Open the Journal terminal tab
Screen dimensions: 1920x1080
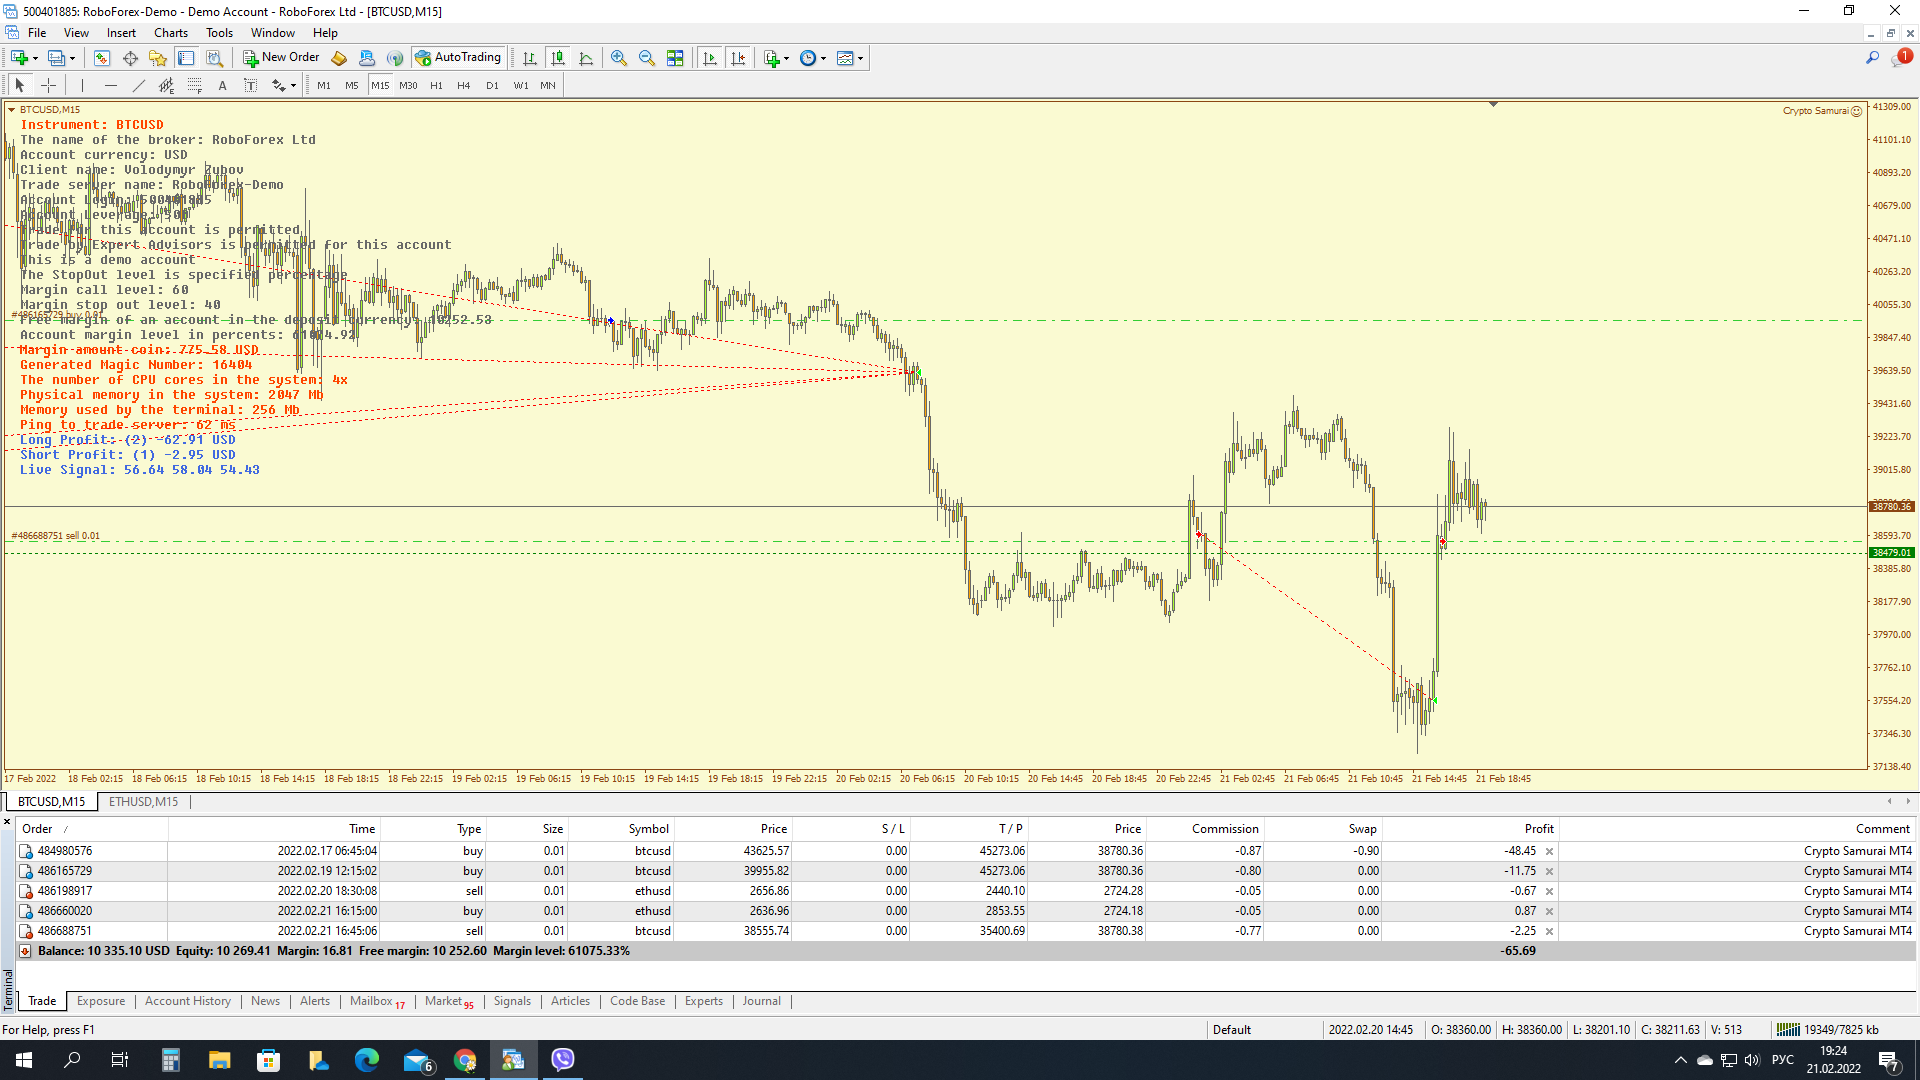click(762, 1001)
